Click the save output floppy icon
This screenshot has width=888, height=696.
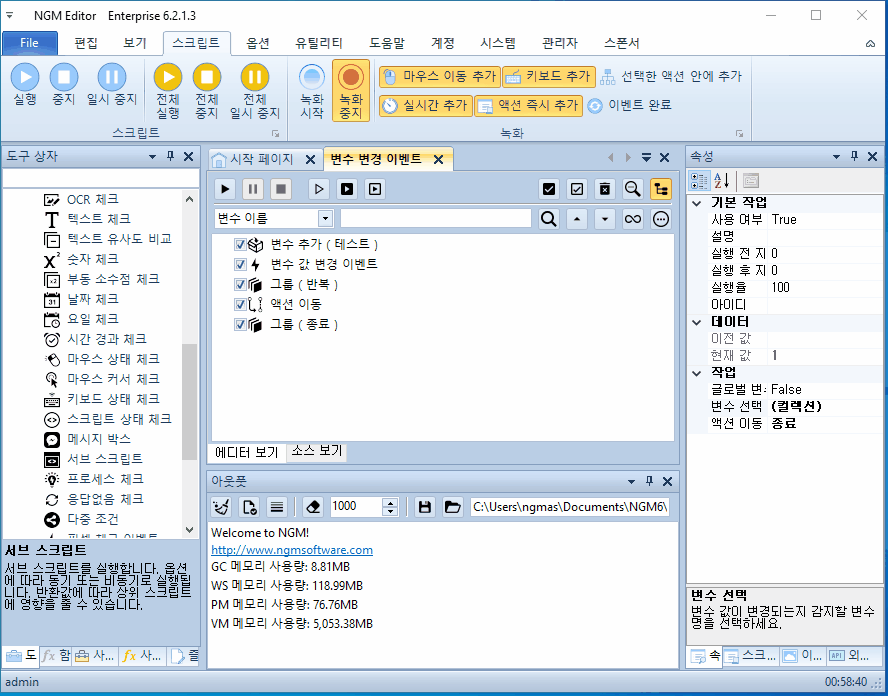point(425,507)
